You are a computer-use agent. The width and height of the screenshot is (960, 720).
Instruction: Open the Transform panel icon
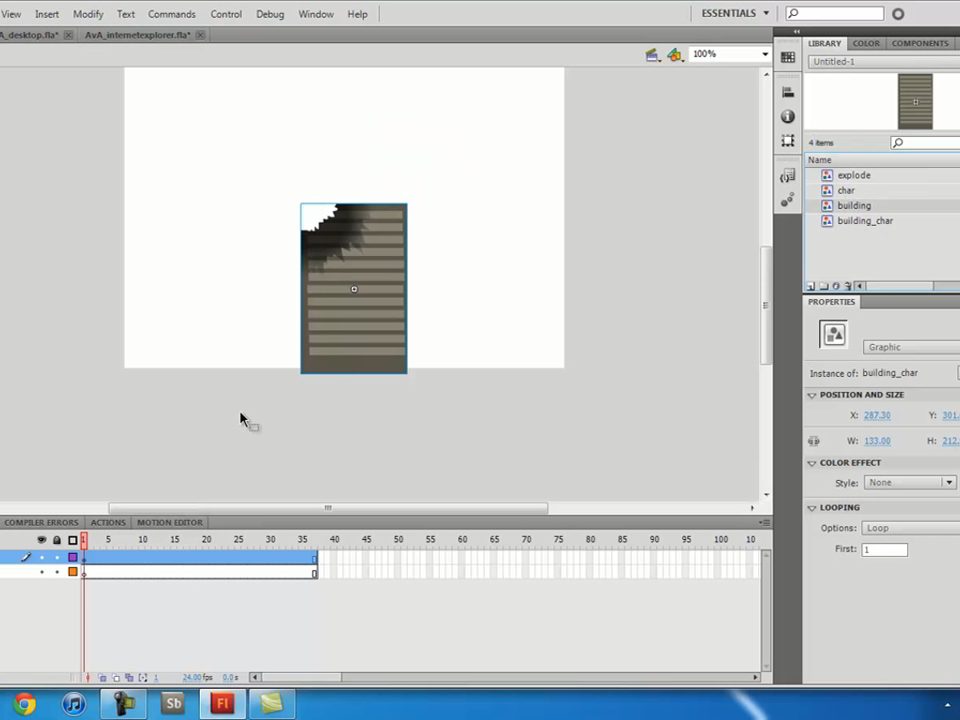pyautogui.click(x=788, y=141)
